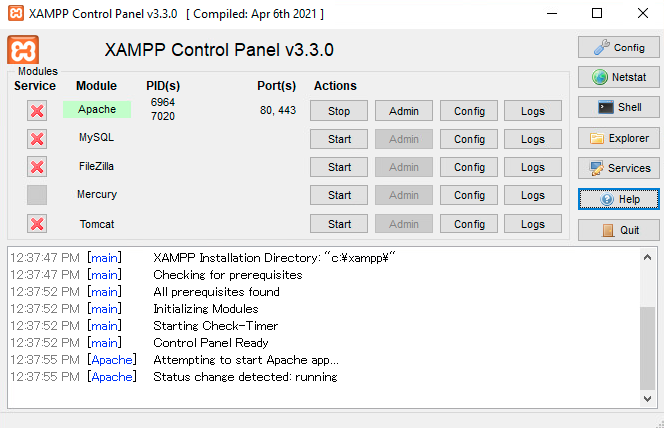Screen dimensions: 664x428
Task: View Tomcat Logs
Action: [533, 224]
